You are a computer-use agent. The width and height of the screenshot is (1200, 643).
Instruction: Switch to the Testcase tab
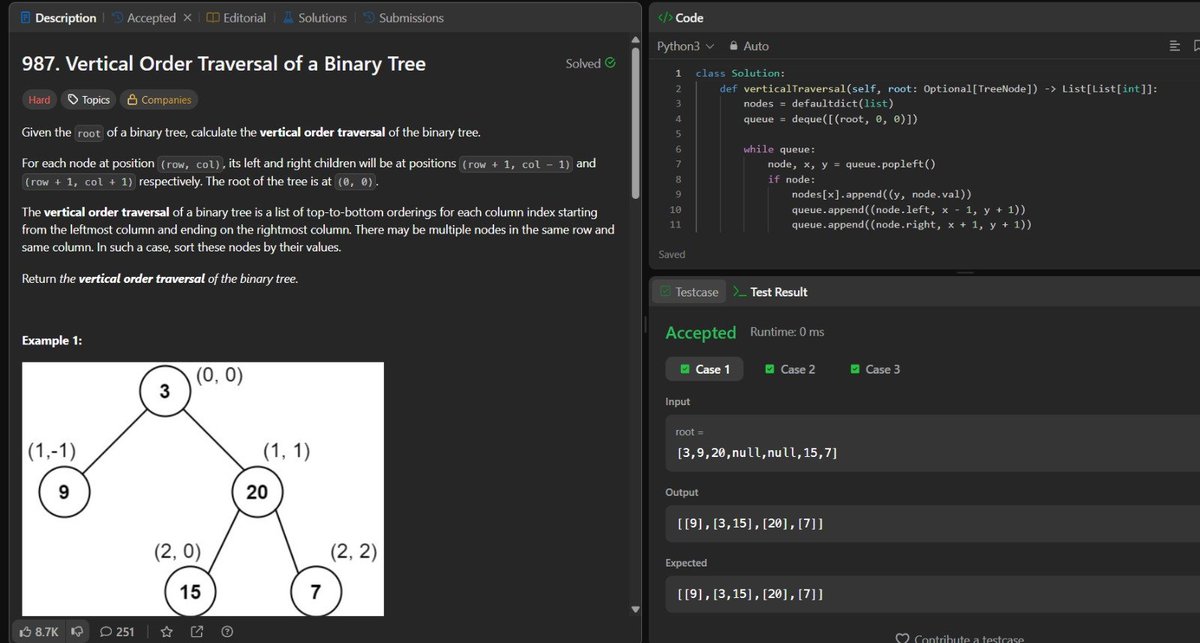(689, 292)
